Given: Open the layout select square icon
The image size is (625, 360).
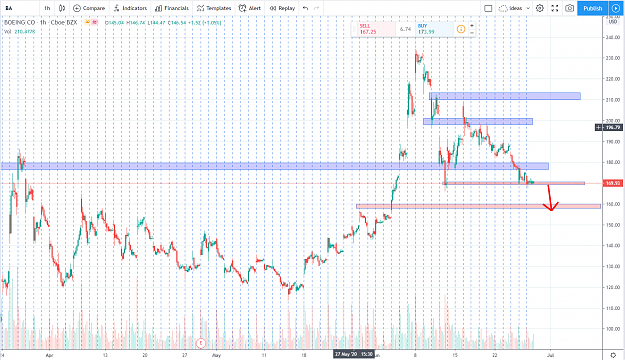Looking at the screenshot, I should 488,8.
